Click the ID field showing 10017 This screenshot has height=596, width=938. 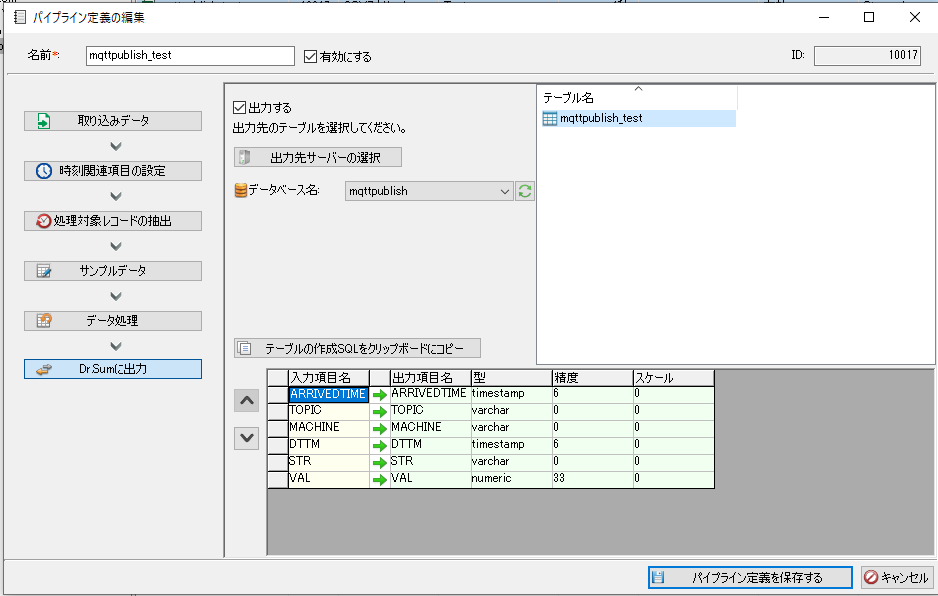click(867, 56)
